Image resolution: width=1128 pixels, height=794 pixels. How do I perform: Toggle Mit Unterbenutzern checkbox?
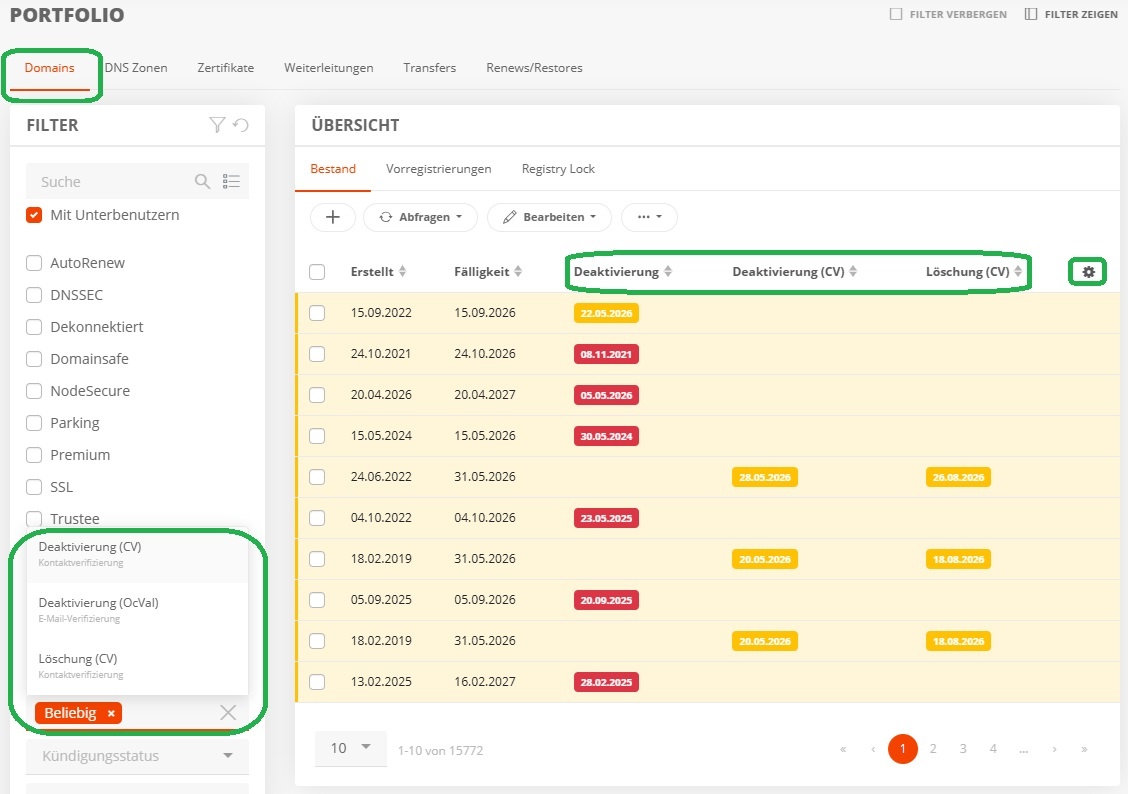tap(34, 215)
